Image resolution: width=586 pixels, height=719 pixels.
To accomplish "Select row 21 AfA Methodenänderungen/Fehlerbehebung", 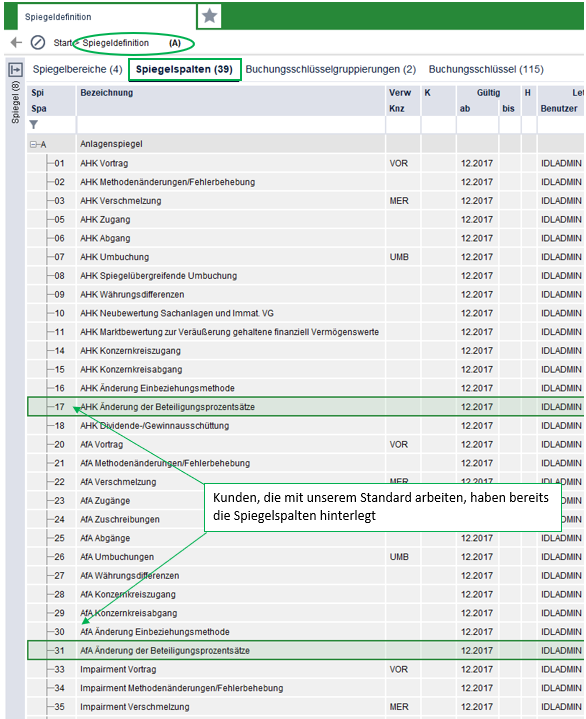I will point(305,464).
